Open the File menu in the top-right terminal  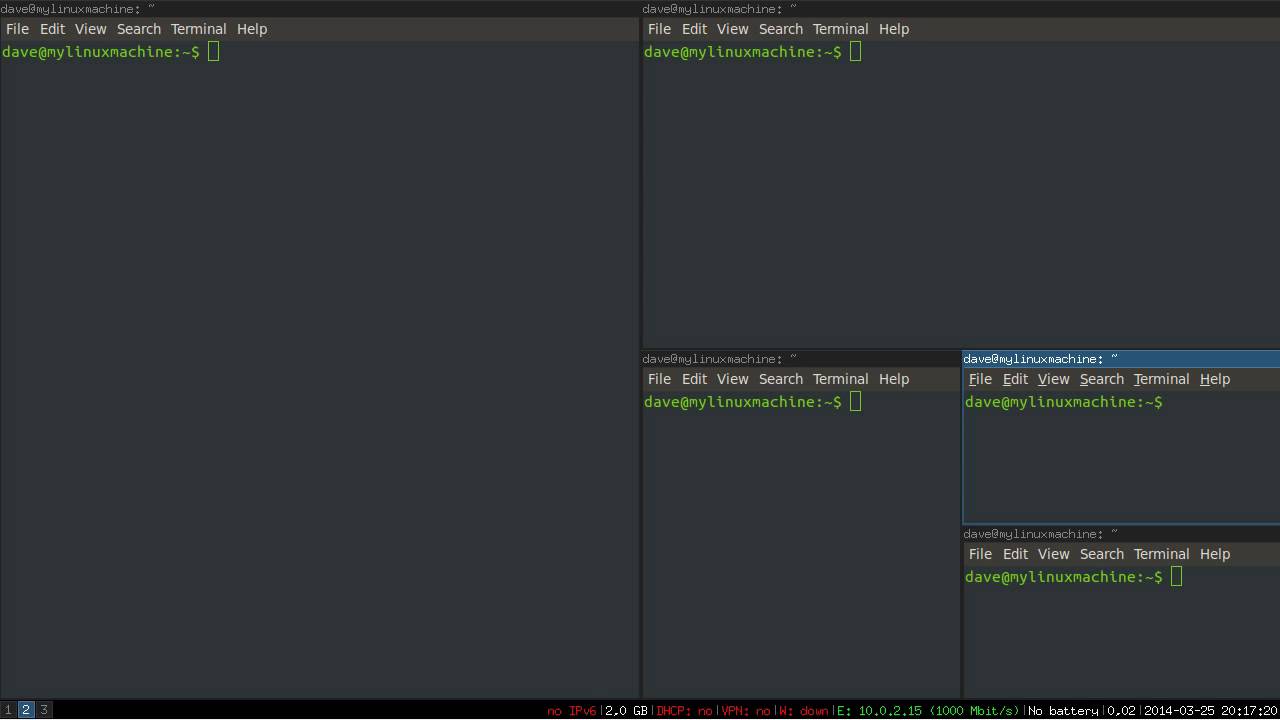pos(659,28)
